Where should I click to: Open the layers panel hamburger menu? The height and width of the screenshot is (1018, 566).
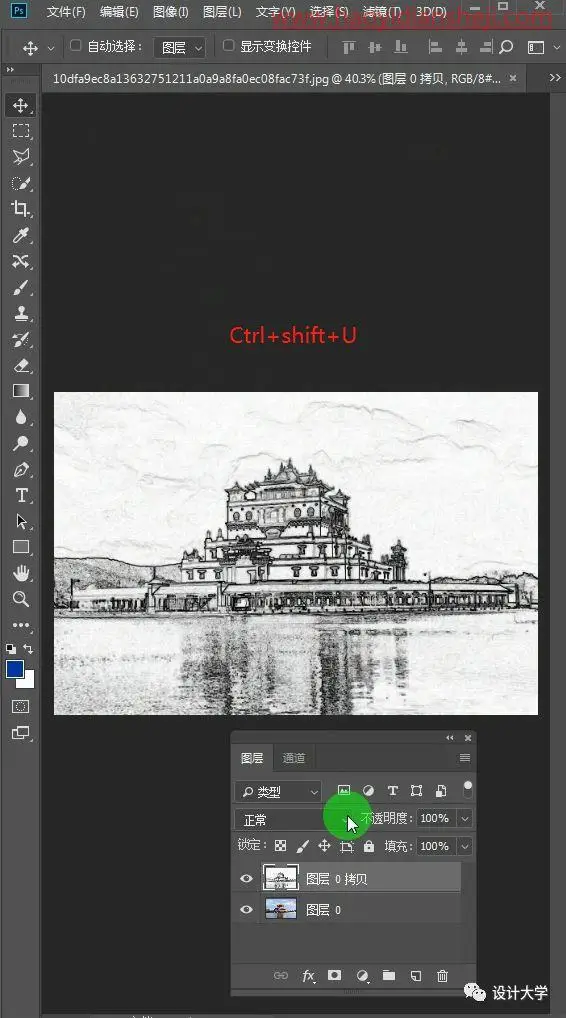465,758
